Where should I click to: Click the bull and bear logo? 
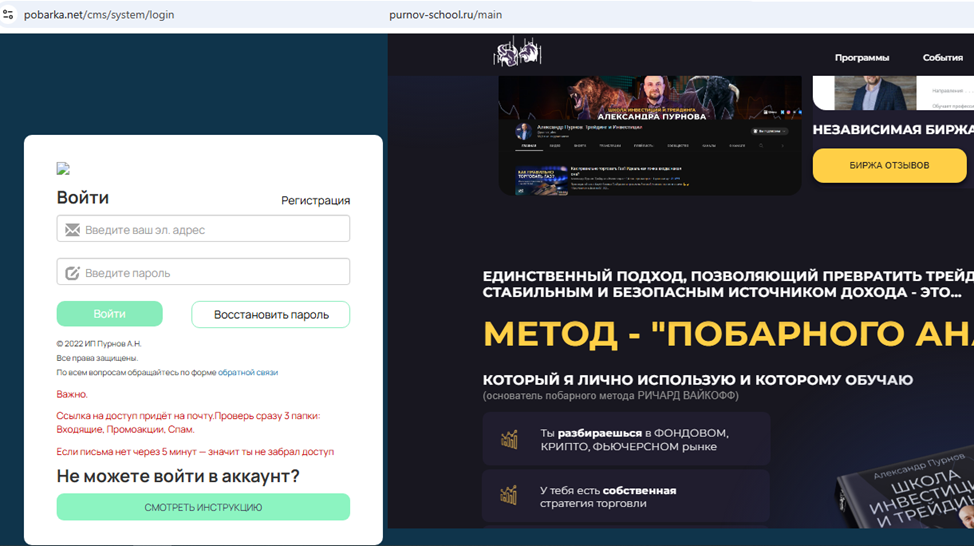pyautogui.click(x=517, y=53)
